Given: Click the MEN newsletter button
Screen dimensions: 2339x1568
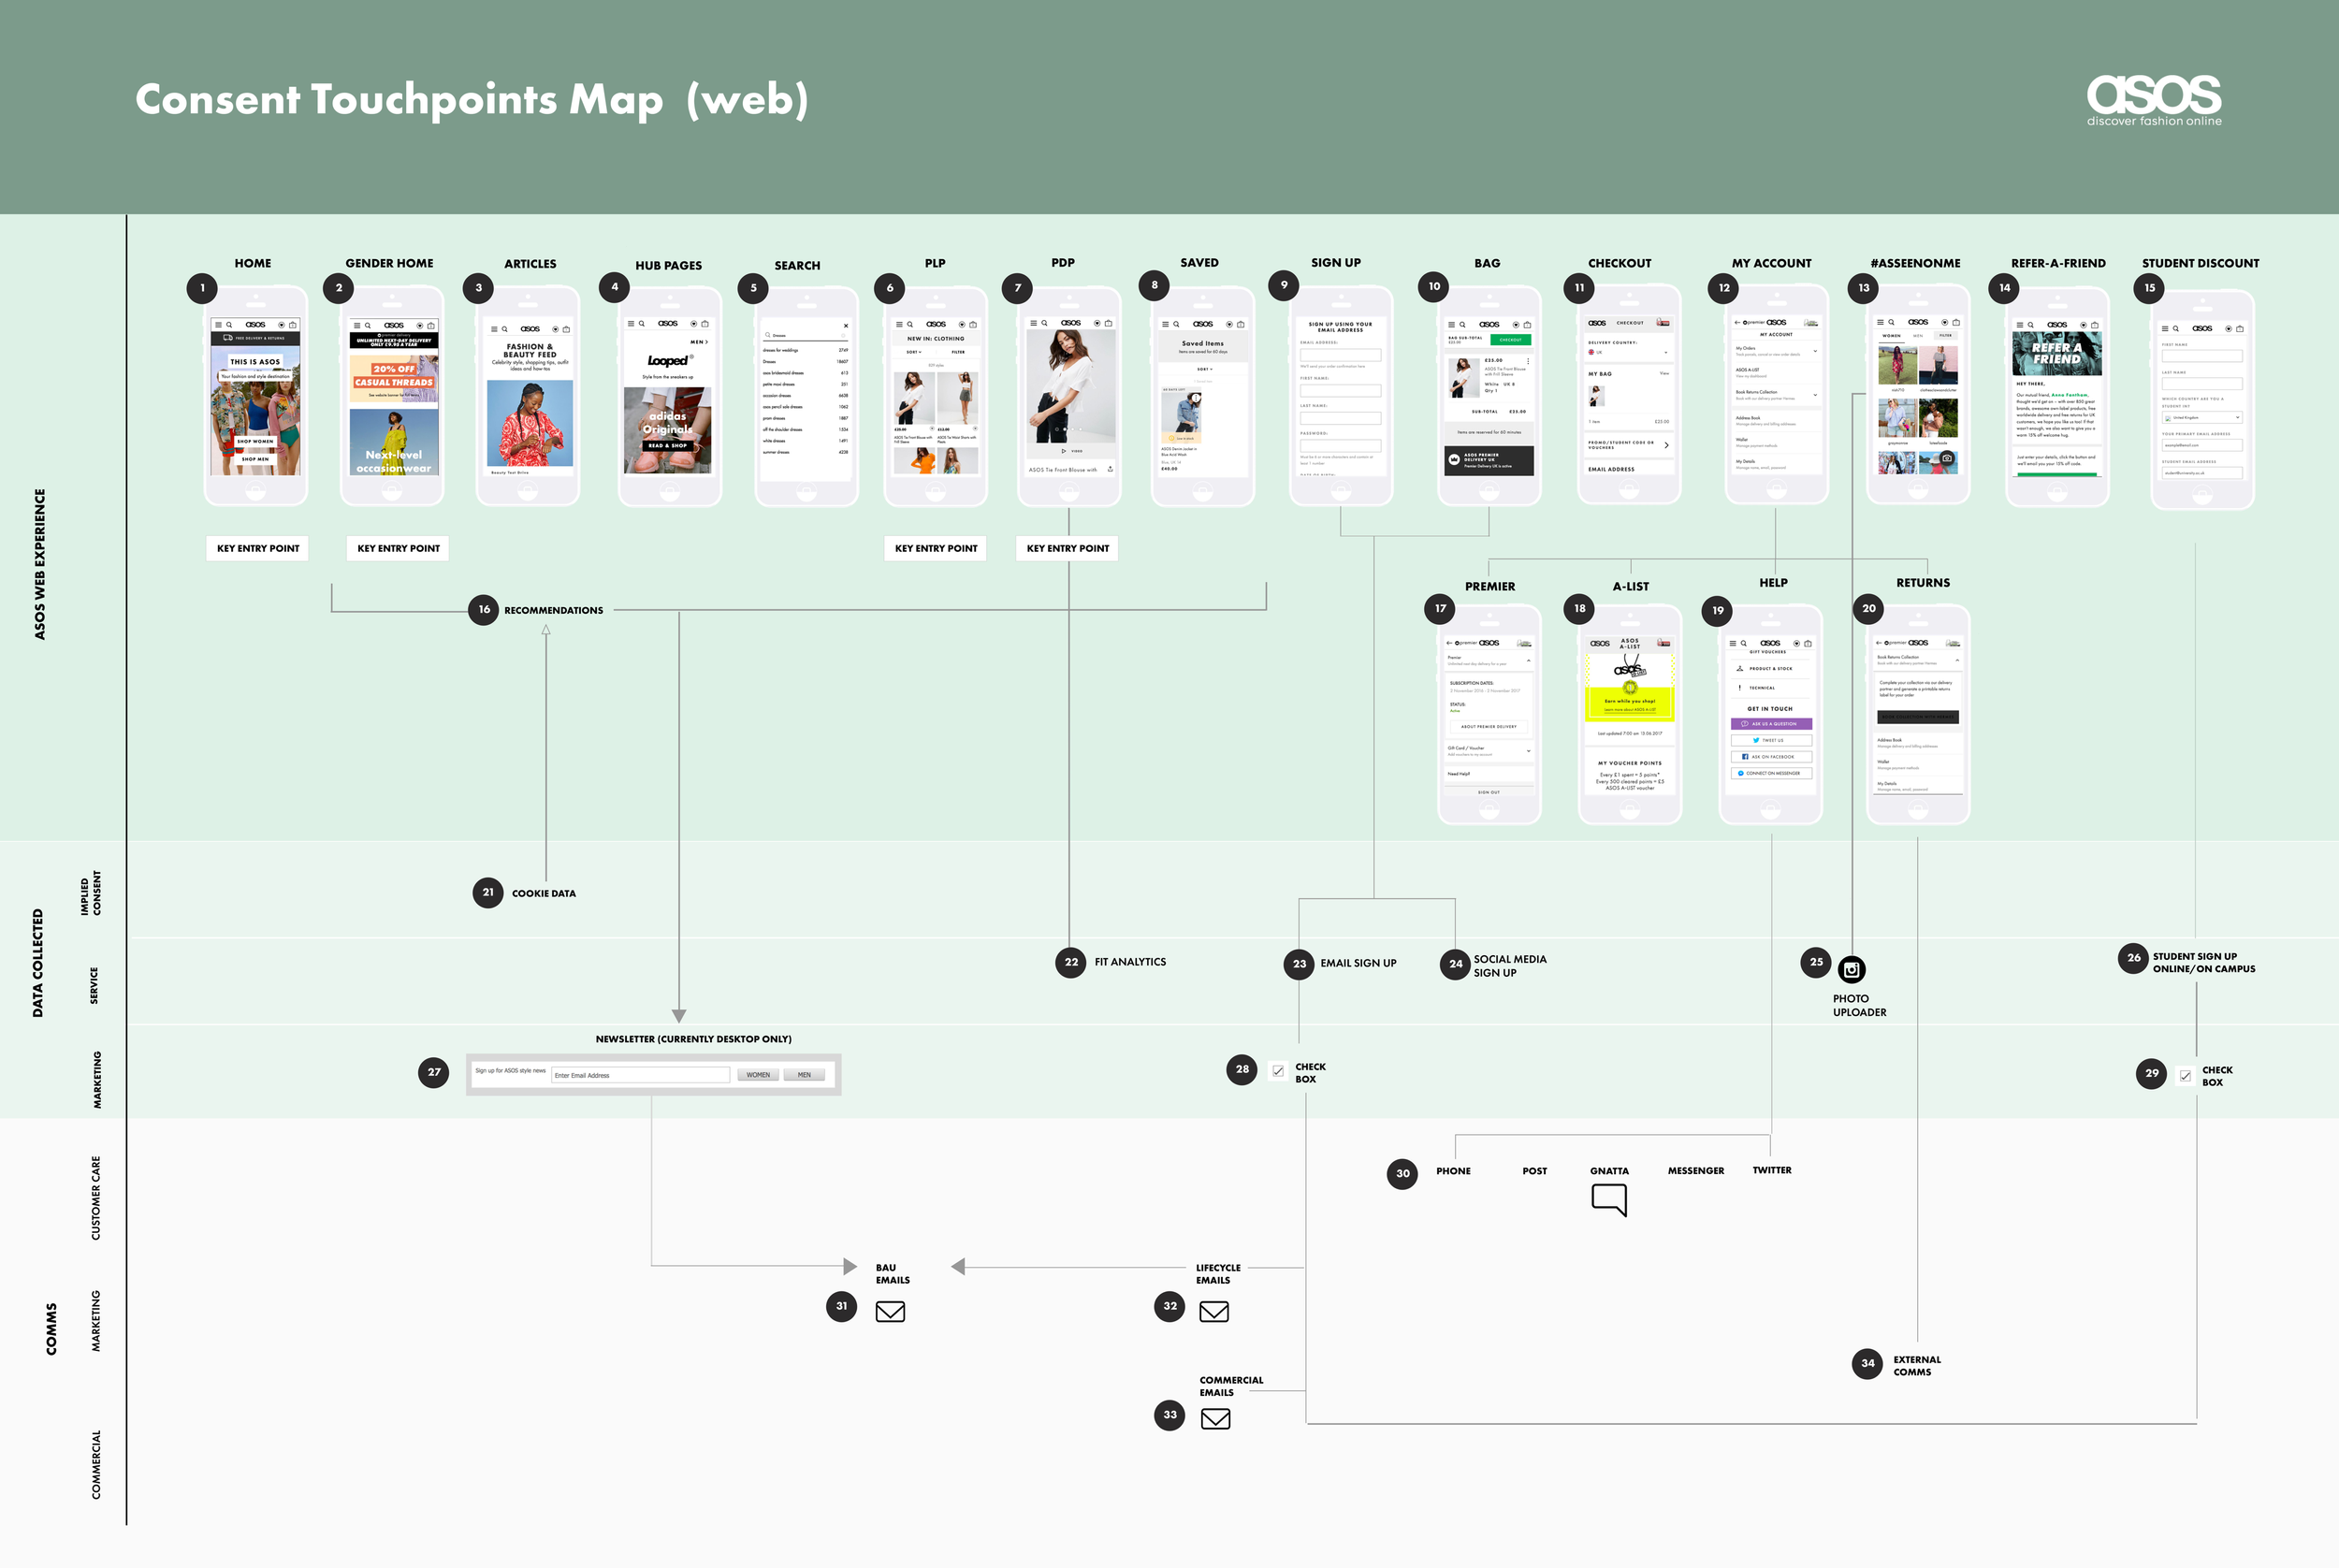Looking at the screenshot, I should pos(804,1075).
